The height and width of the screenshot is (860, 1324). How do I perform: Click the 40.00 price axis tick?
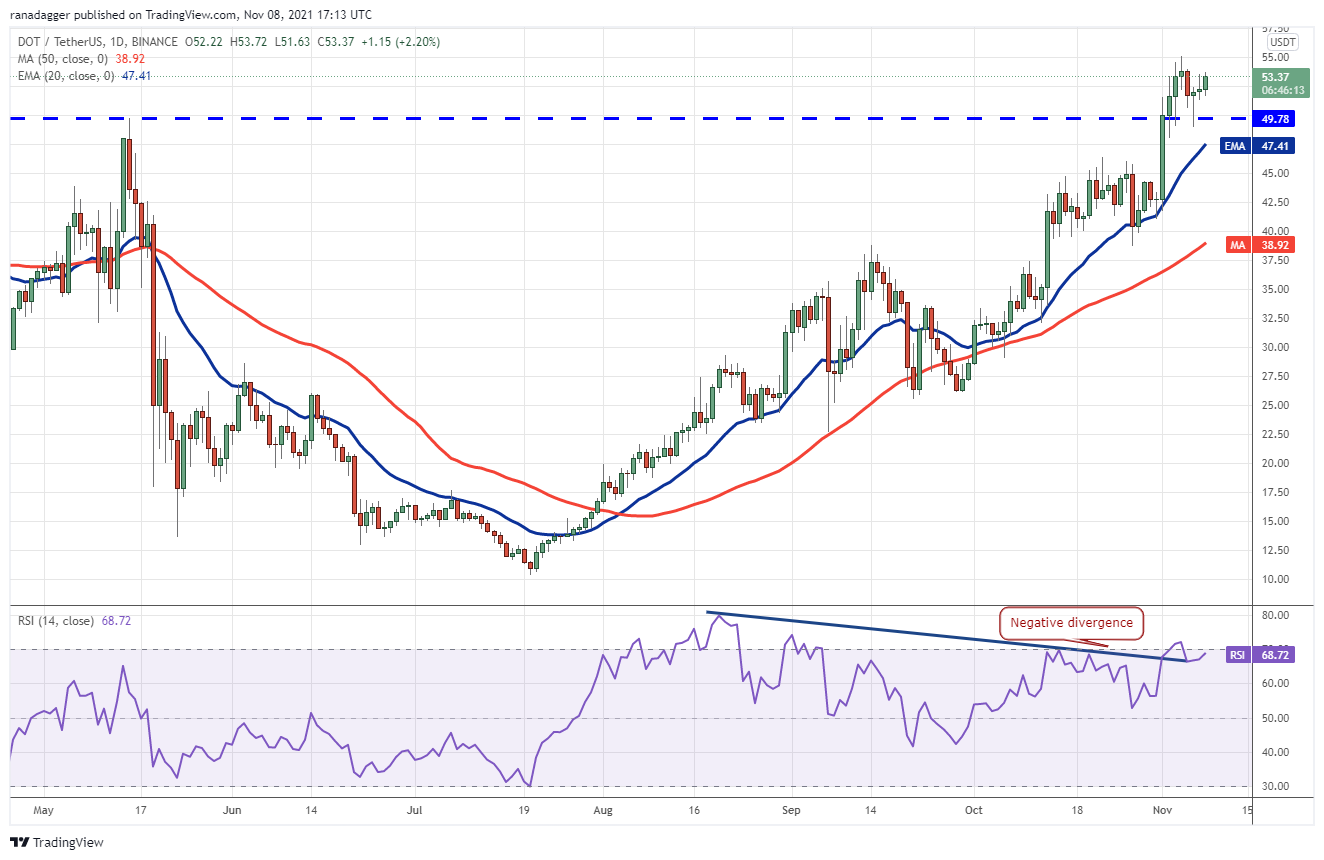point(1275,231)
